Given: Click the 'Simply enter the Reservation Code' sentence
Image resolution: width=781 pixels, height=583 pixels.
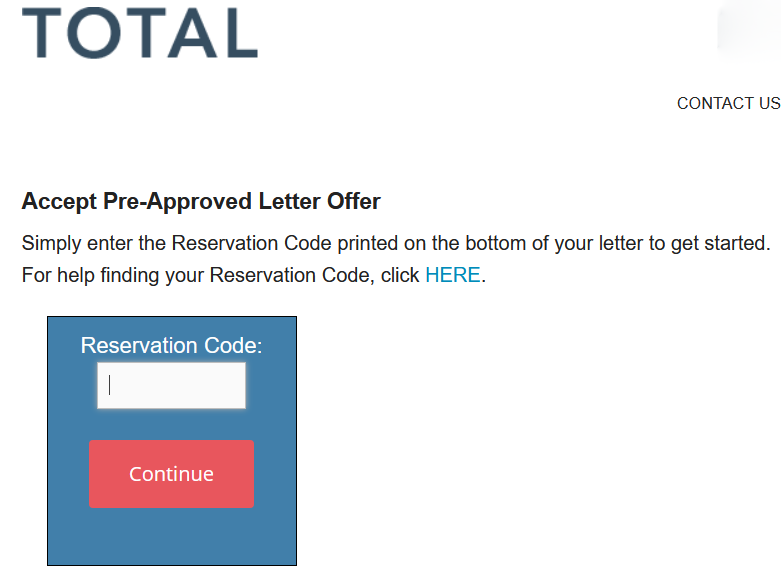Looking at the screenshot, I should pos(396,244).
